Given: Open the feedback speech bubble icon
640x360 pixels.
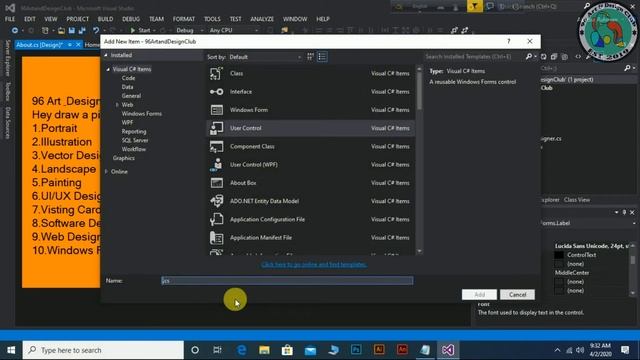Looking at the screenshot, I should pyautogui.click(x=490, y=6).
